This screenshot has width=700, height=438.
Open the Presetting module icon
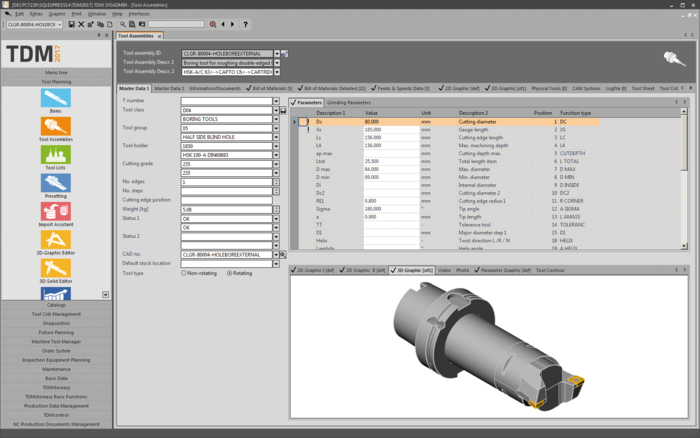point(56,183)
